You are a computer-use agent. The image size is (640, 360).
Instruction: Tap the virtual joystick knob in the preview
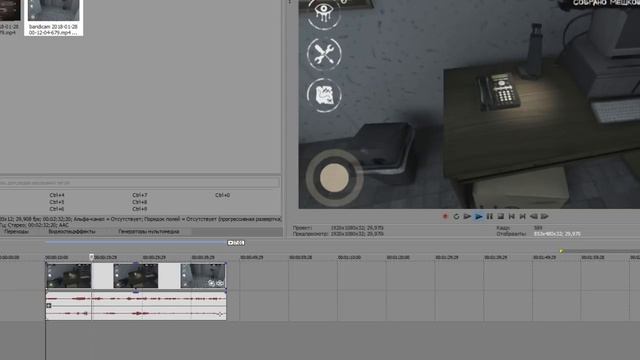[x=334, y=178]
